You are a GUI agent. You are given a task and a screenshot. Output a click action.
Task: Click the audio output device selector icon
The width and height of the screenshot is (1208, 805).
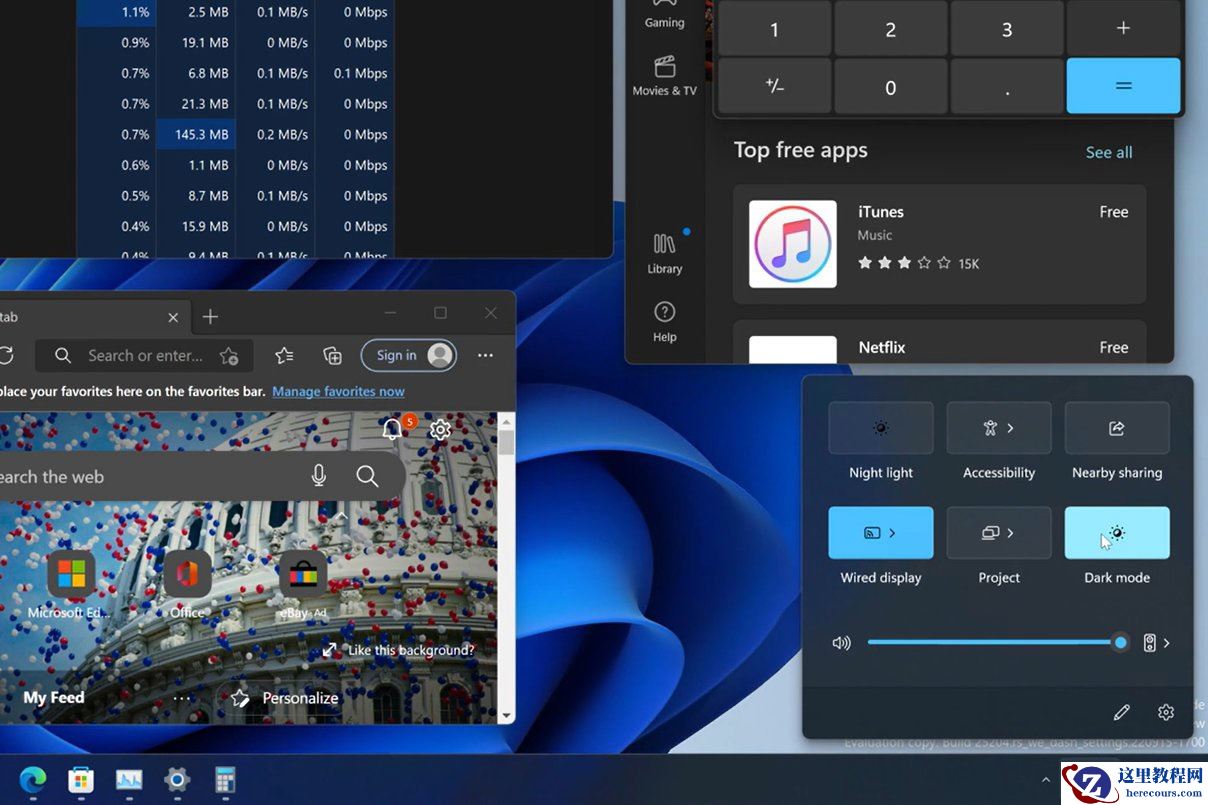1150,643
